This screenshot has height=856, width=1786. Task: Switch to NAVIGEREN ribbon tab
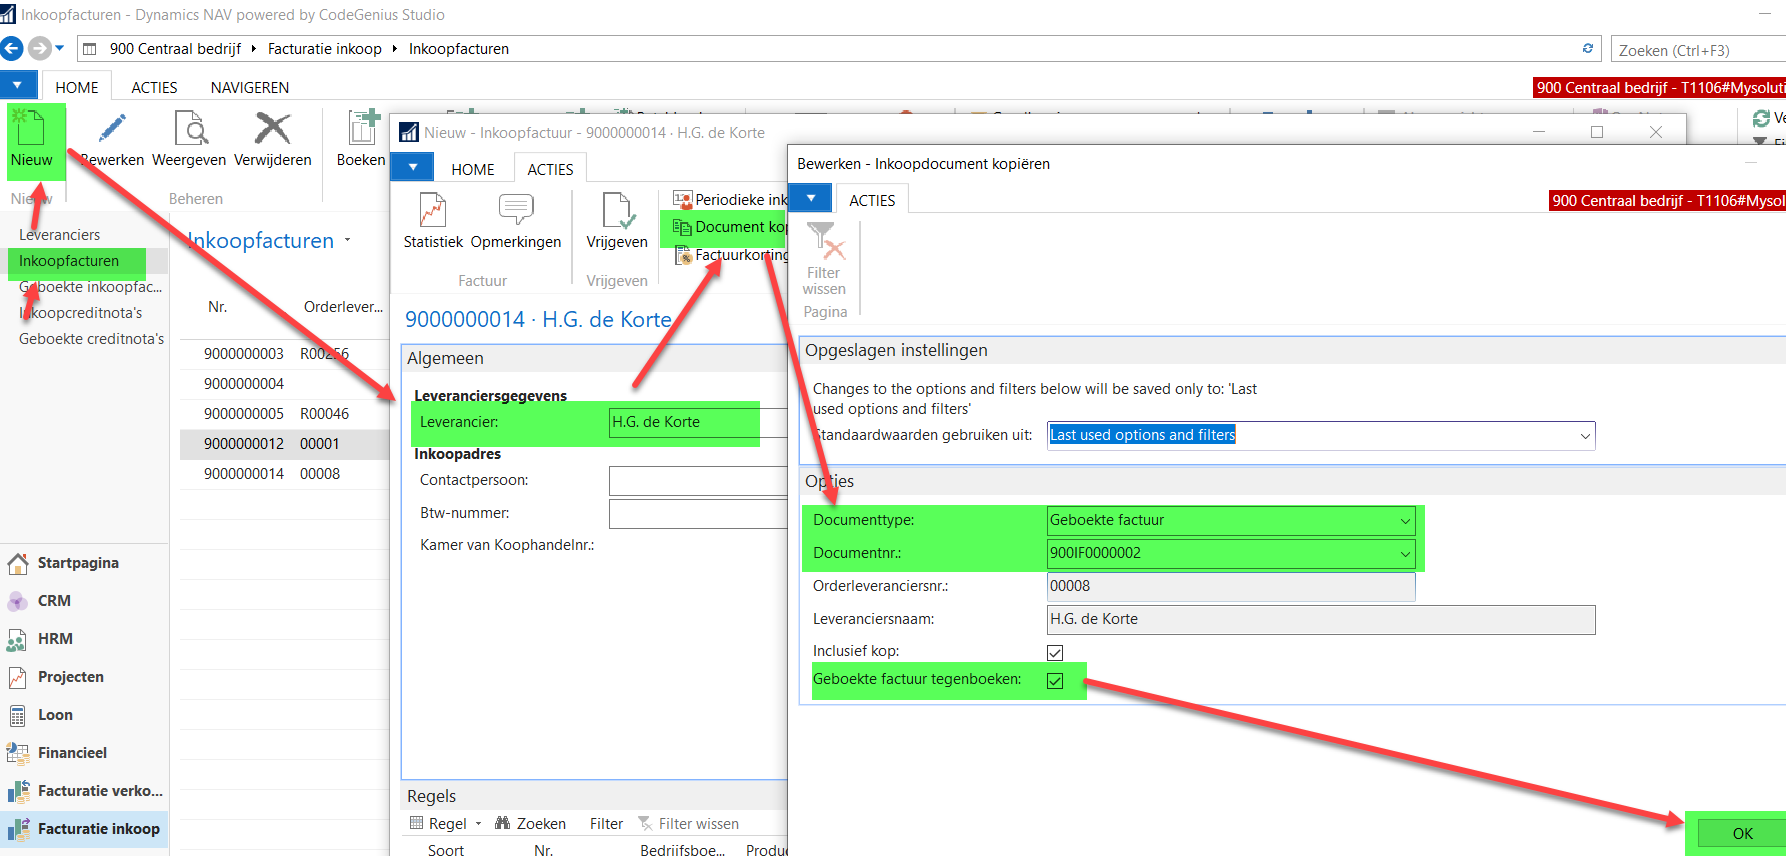(x=250, y=87)
